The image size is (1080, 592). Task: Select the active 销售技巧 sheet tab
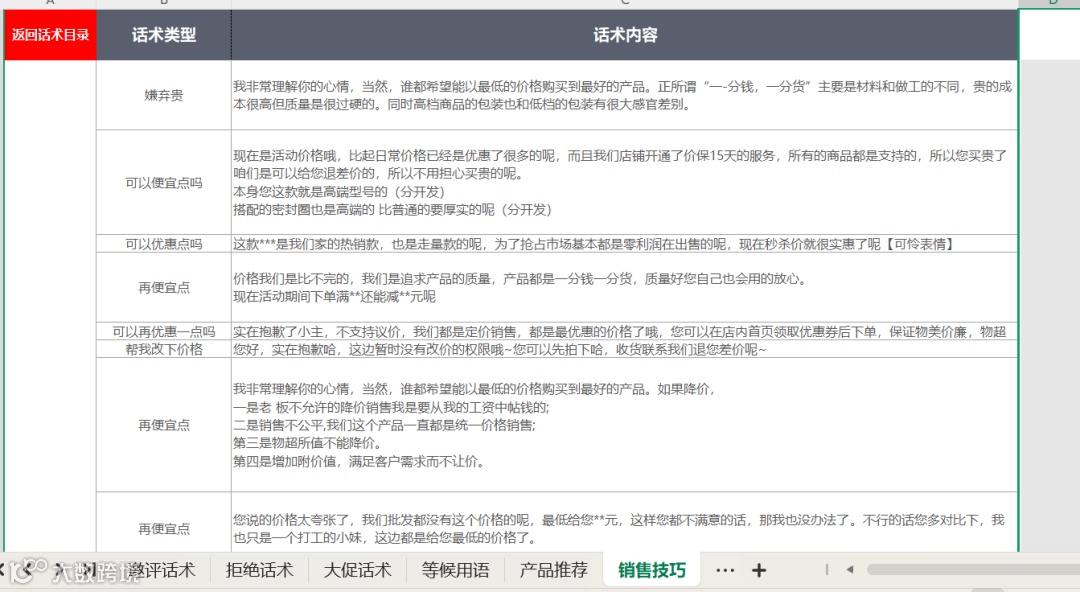click(x=652, y=570)
